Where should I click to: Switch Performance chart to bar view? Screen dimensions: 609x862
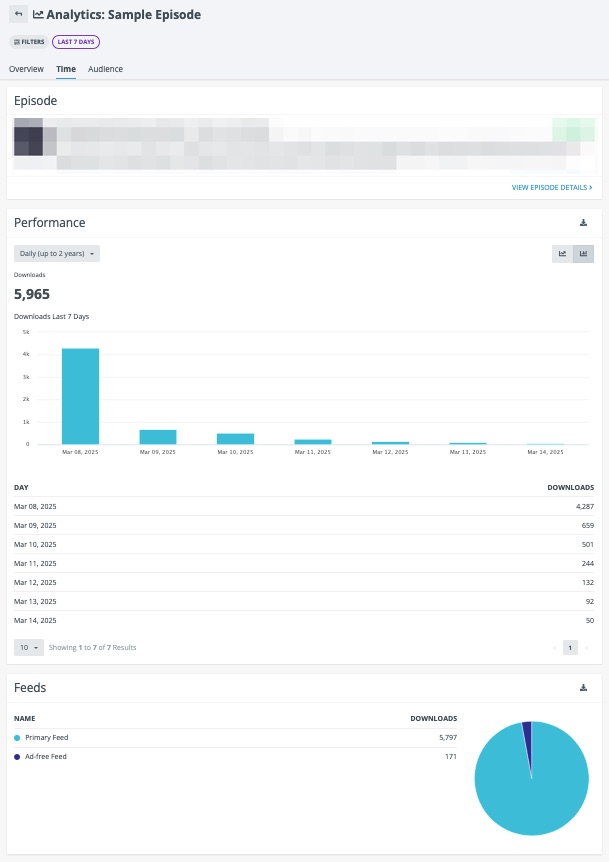583,253
